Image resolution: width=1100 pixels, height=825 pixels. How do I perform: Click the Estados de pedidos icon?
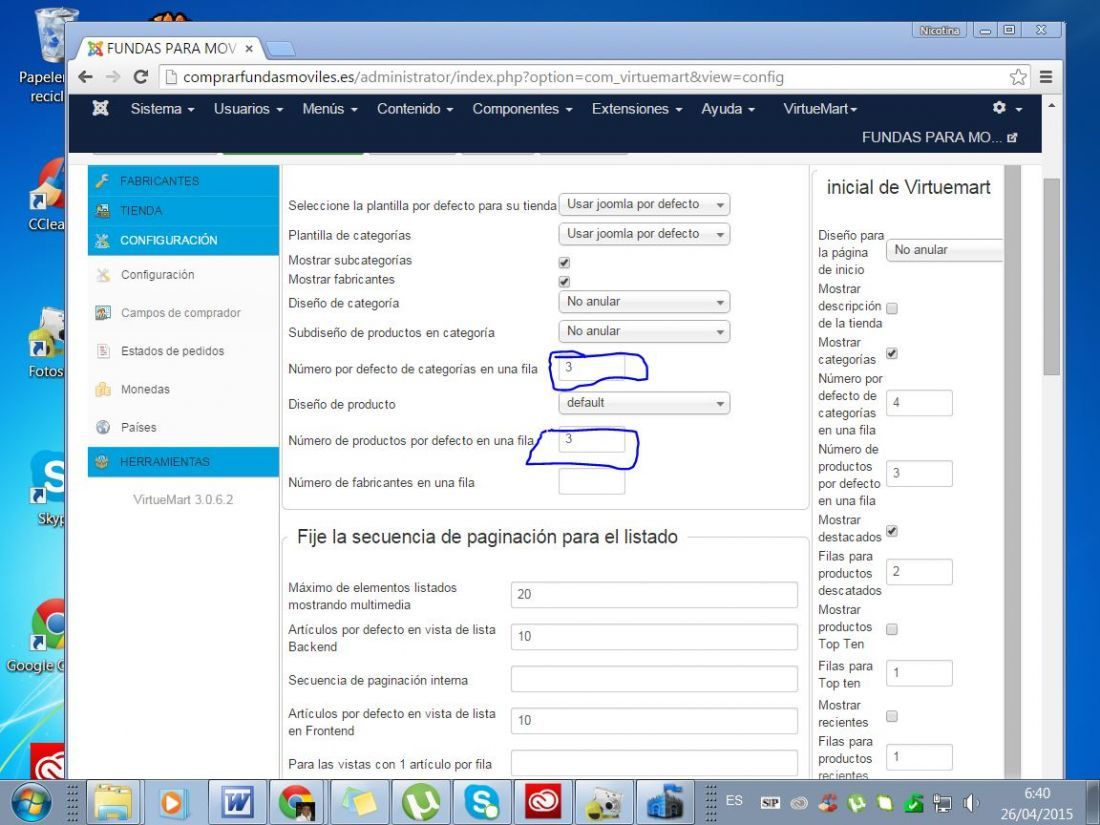(x=103, y=351)
